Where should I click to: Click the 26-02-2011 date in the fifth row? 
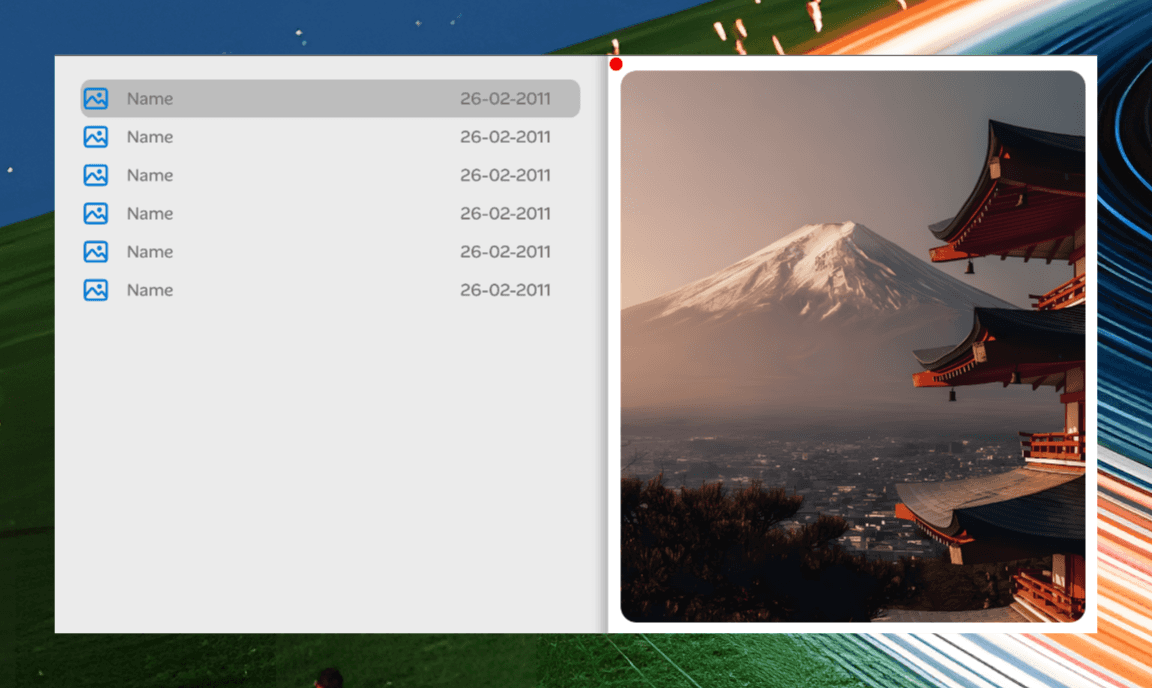[x=505, y=251]
